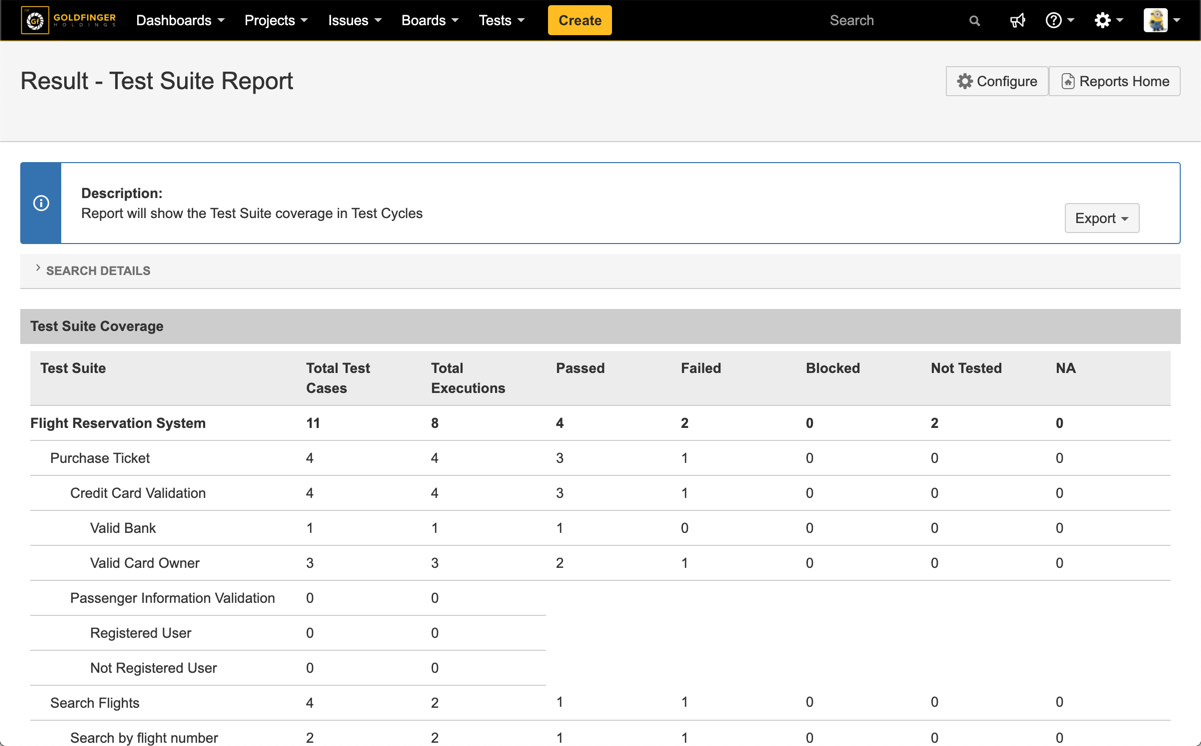Click the Purchase Ticket test suite
The image size is (1201, 746).
100,458
